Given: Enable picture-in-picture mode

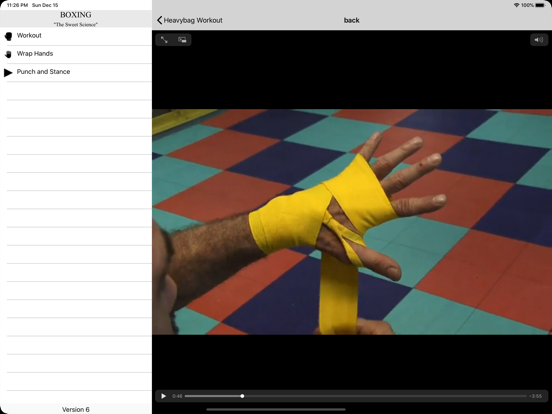Looking at the screenshot, I should coord(182,40).
